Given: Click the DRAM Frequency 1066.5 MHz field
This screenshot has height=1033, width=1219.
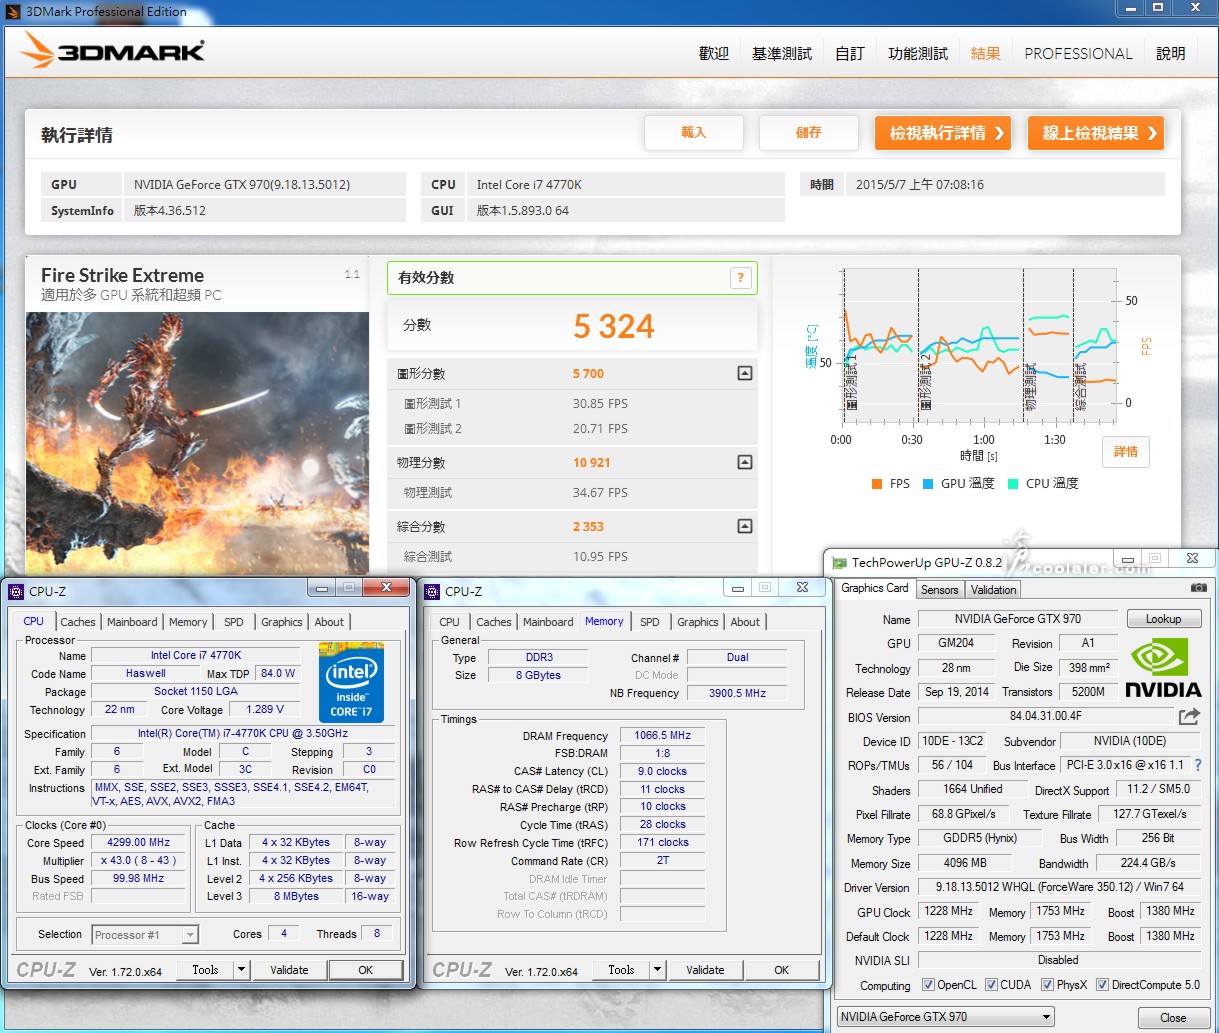Looking at the screenshot, I should click(662, 735).
